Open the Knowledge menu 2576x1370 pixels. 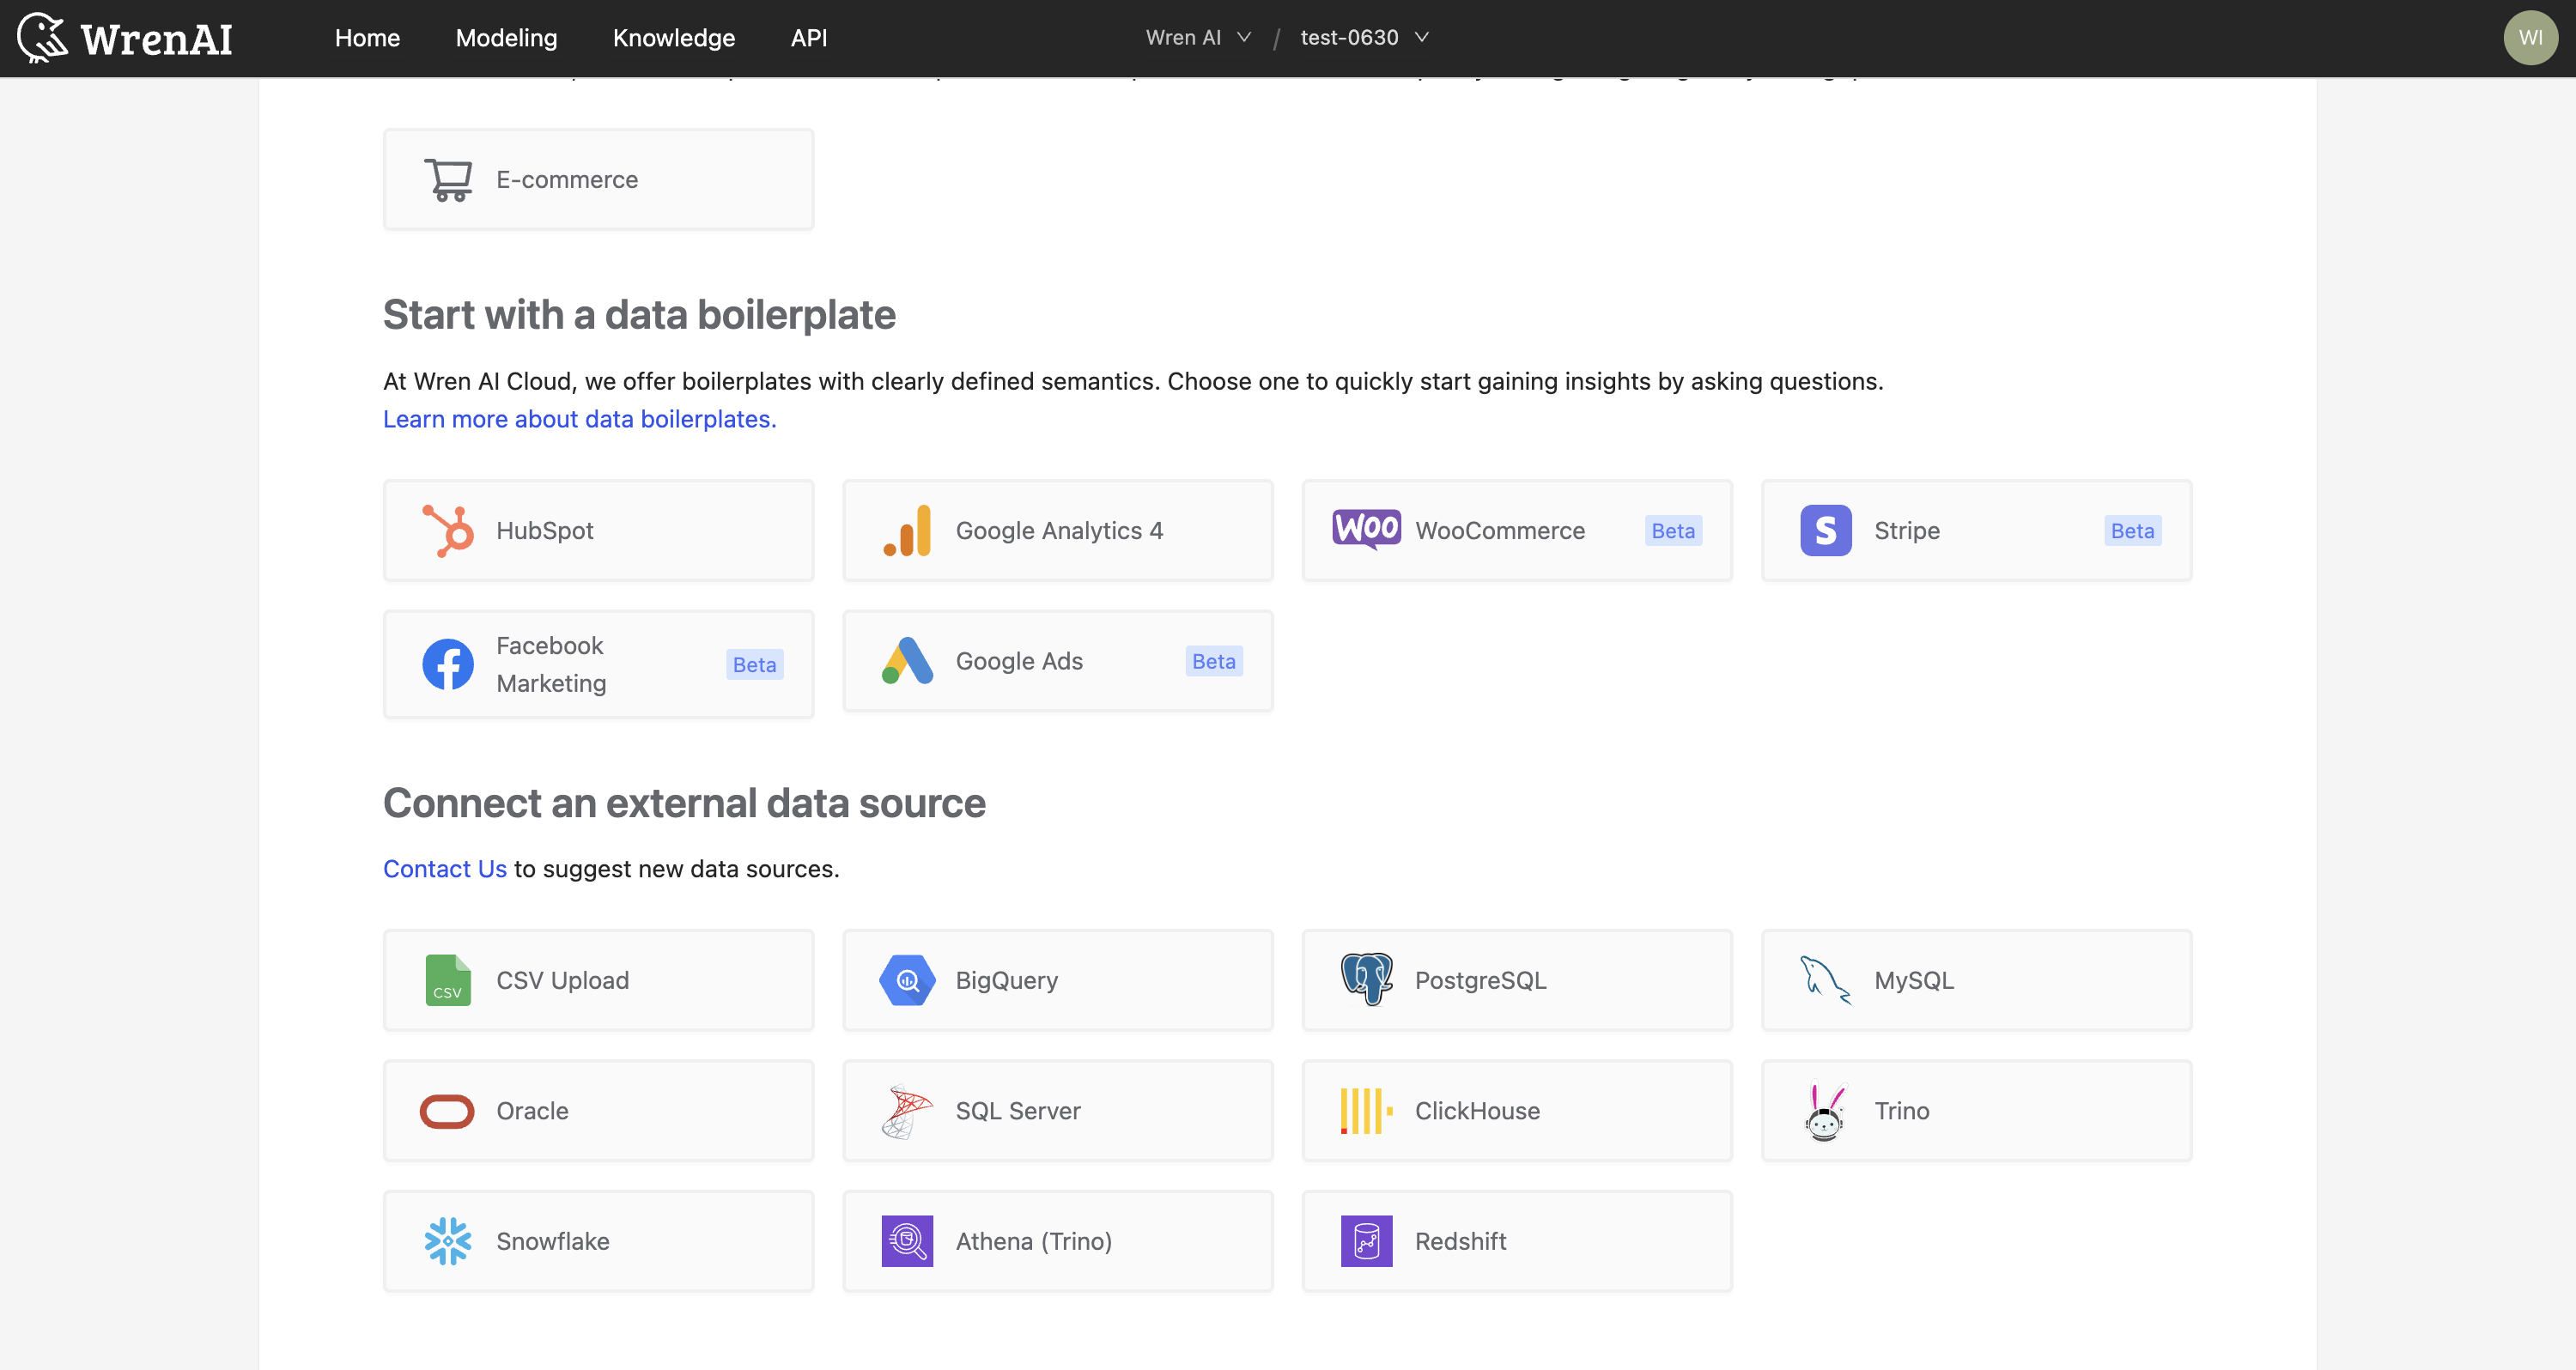click(x=674, y=38)
